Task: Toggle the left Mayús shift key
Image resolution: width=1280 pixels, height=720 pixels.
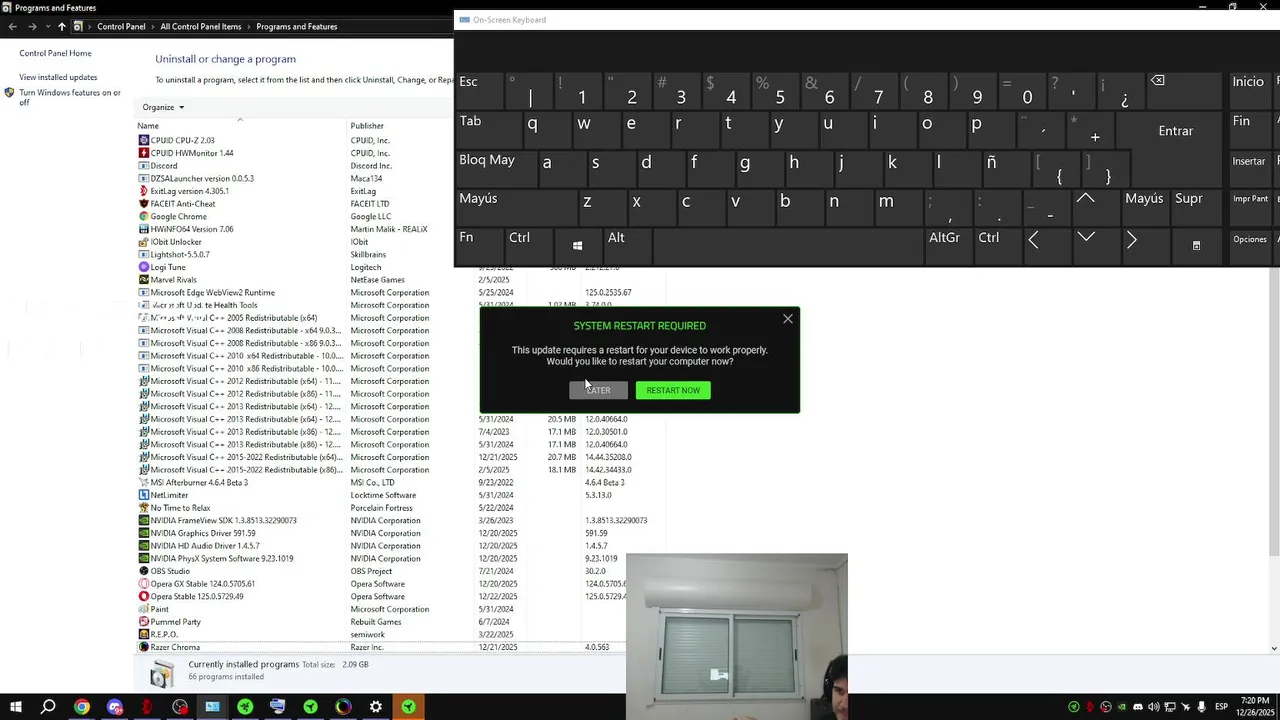Action: pos(512,207)
